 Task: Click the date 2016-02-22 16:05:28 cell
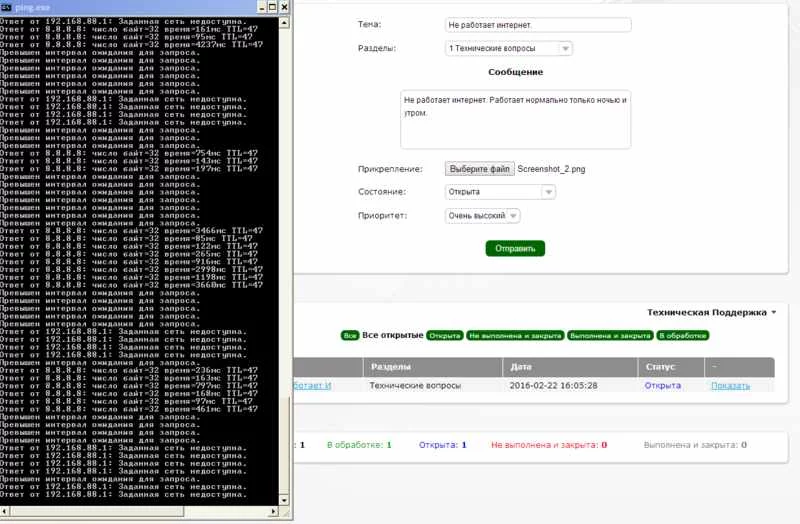pyautogui.click(x=554, y=386)
